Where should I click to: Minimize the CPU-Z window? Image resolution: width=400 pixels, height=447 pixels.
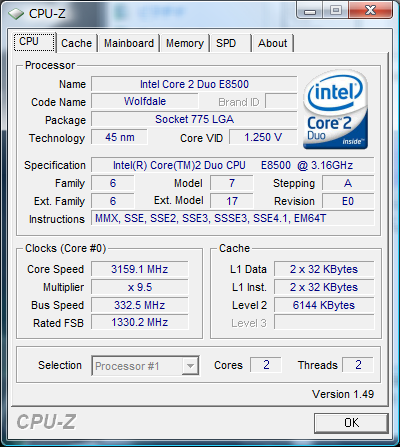tap(310, 11)
